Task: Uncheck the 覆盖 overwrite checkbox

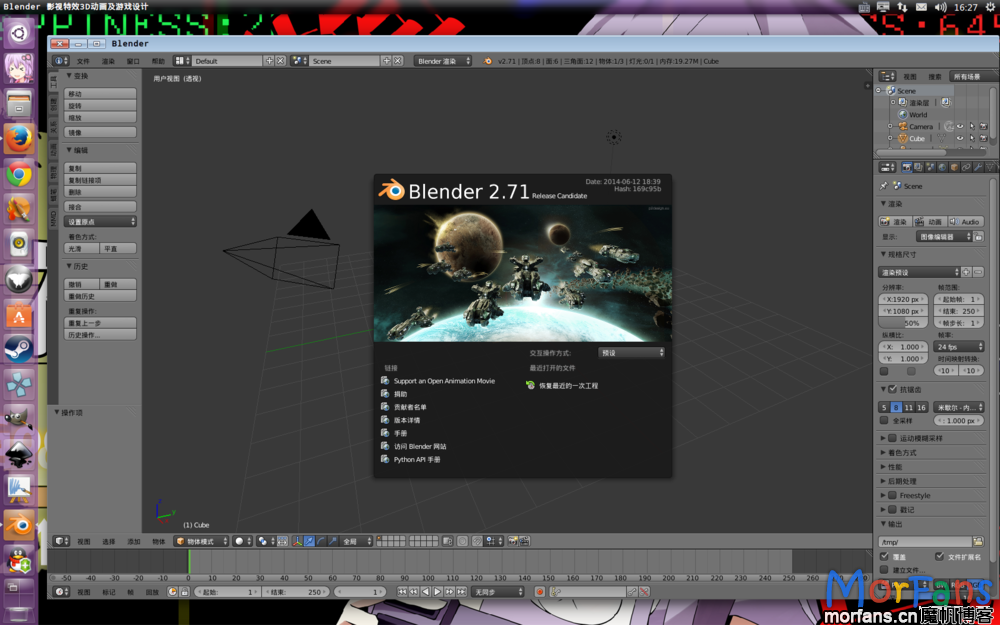Action: (884, 557)
